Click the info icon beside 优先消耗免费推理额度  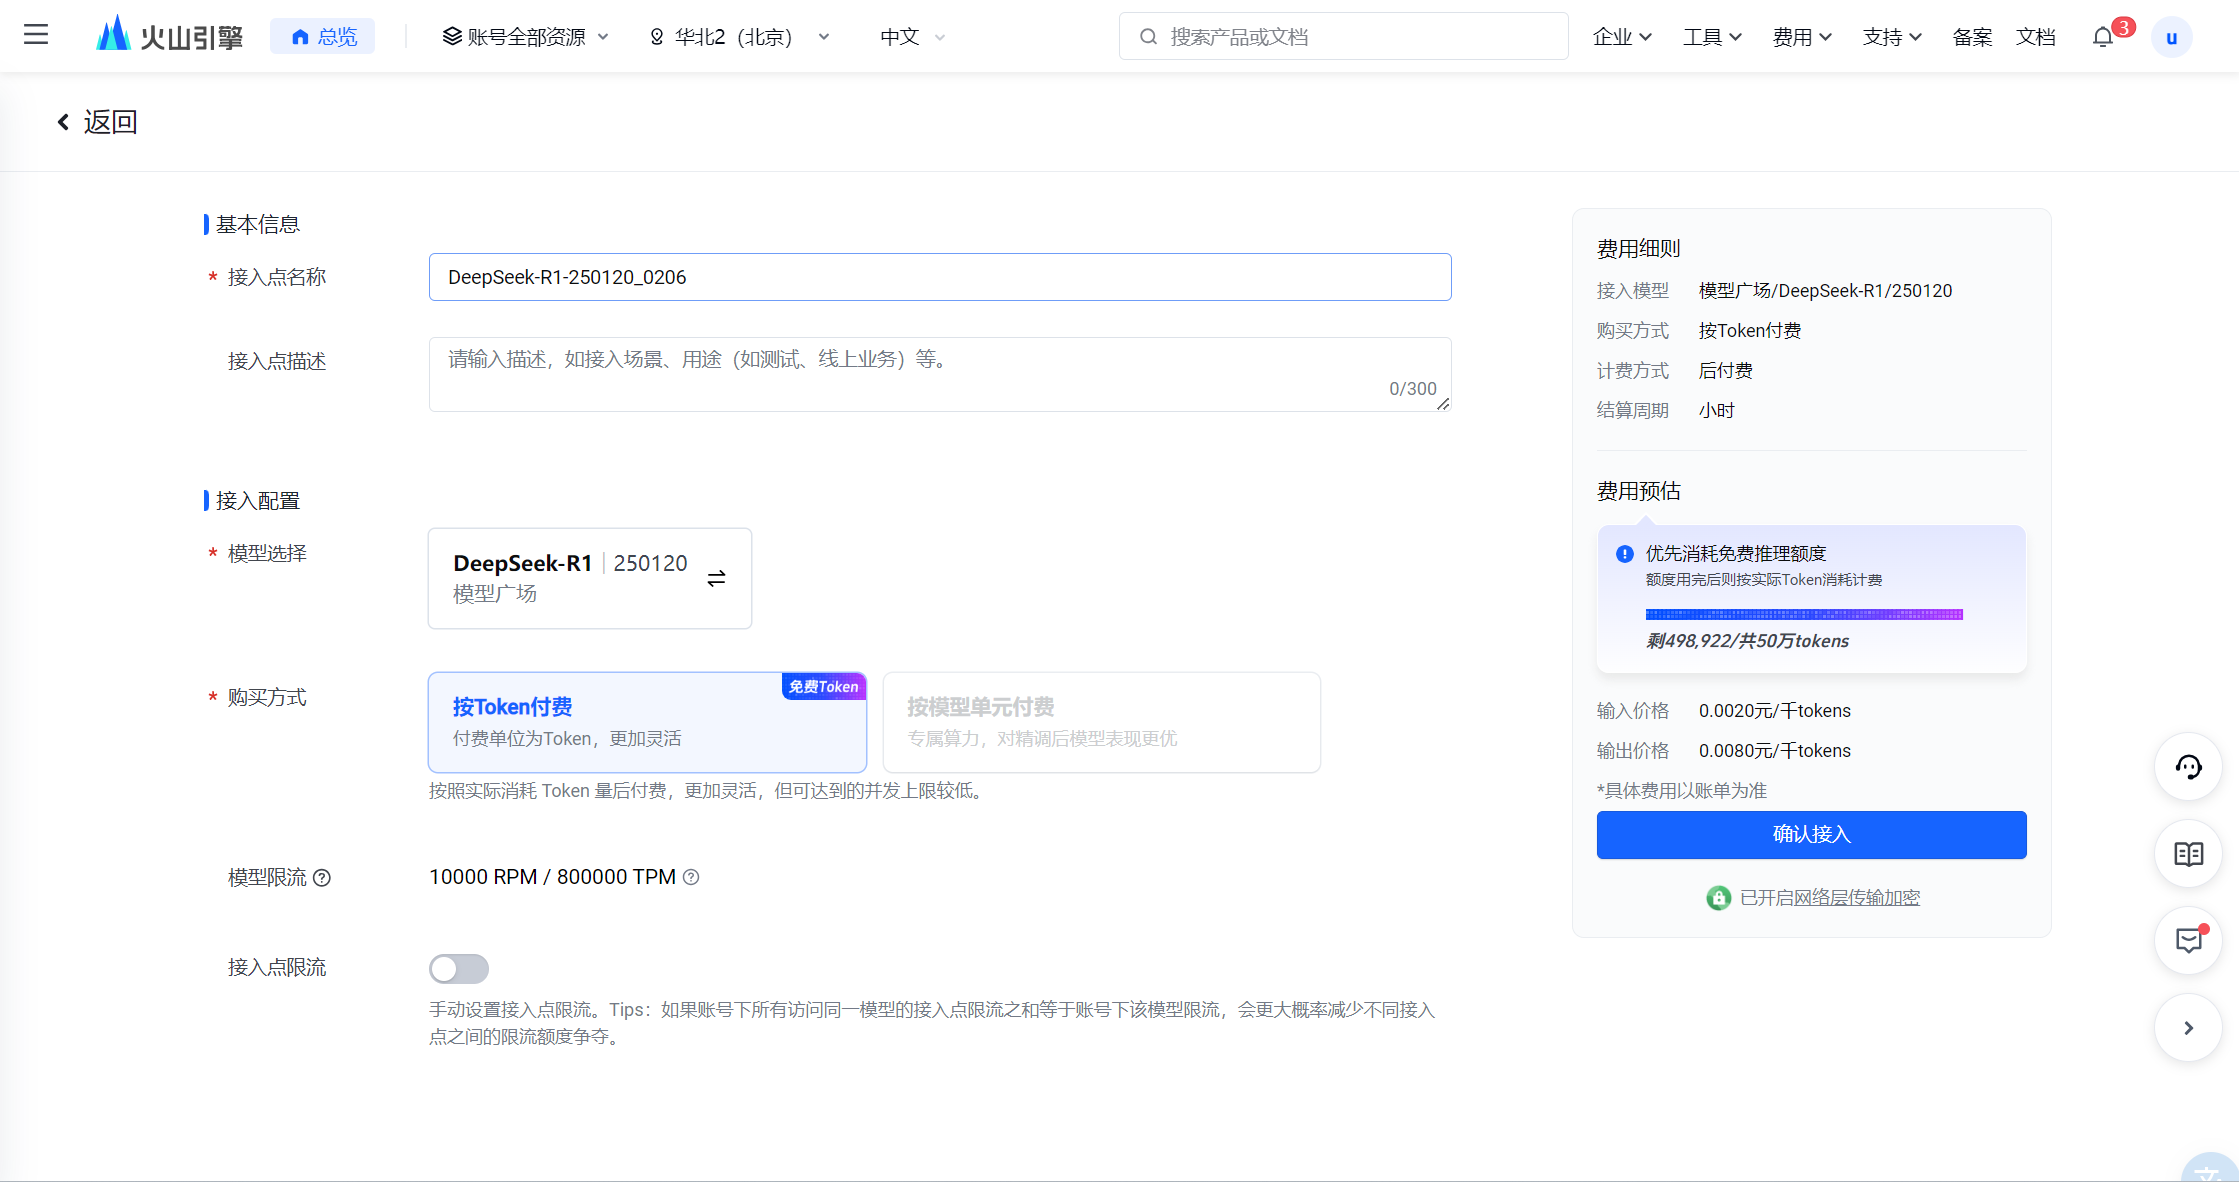coord(1625,554)
